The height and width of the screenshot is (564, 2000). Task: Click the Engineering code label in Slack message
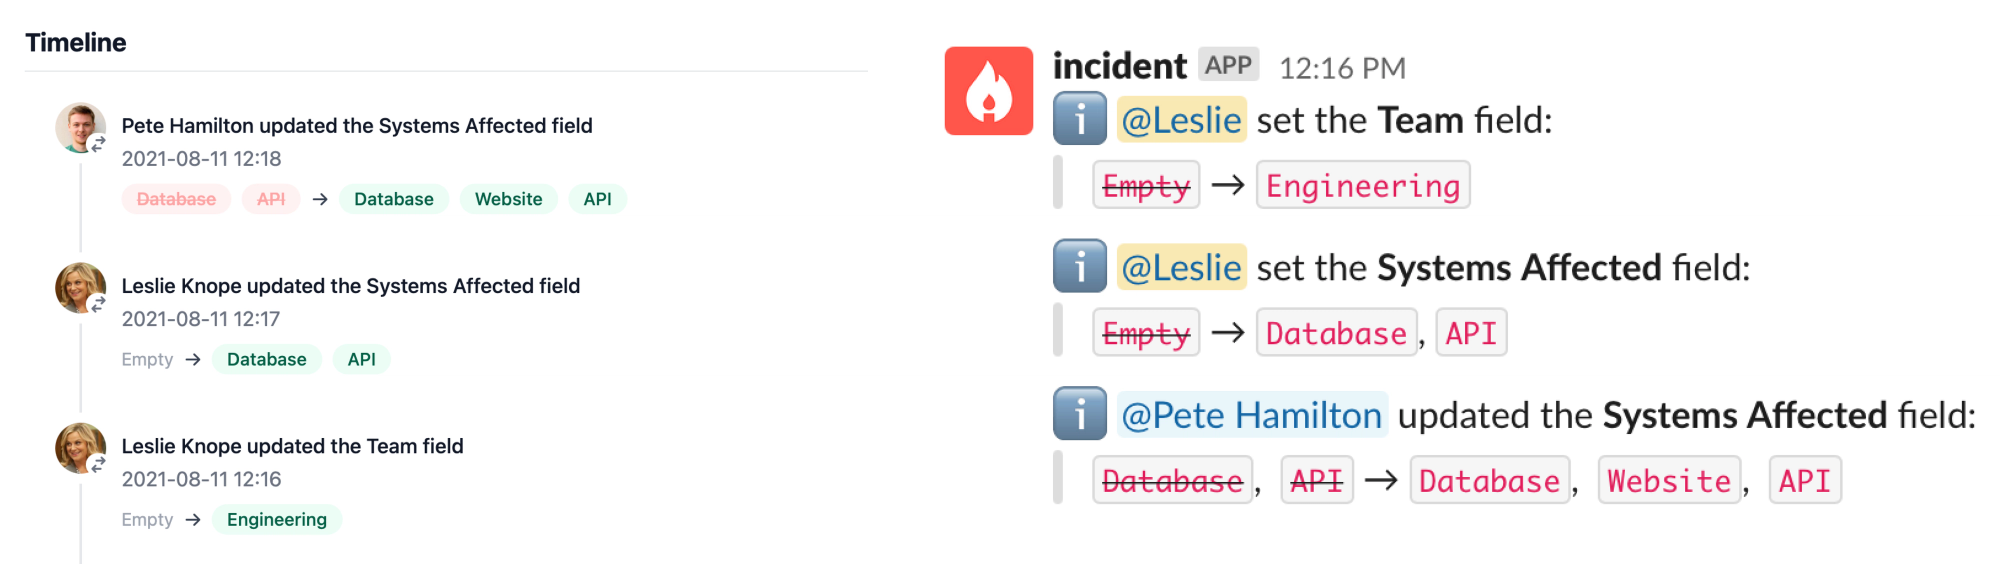point(1363,185)
